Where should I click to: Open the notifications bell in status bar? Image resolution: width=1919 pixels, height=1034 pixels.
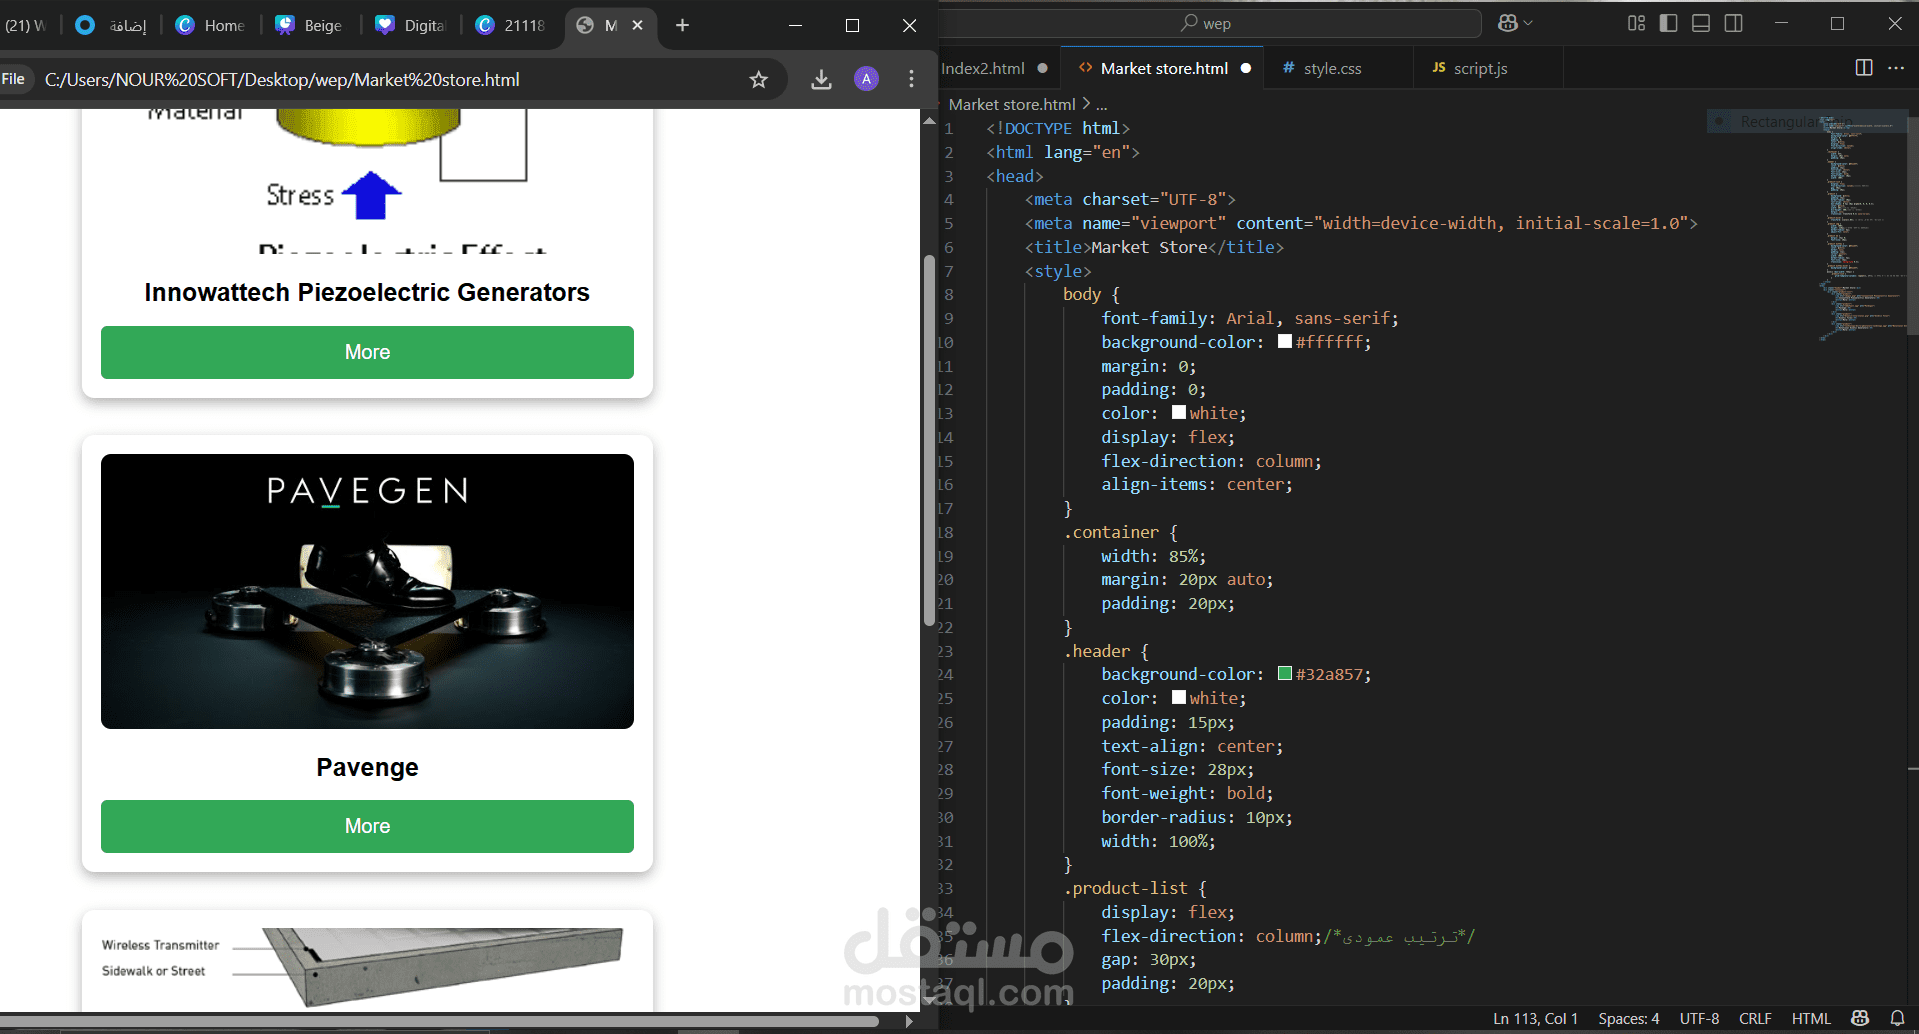click(1897, 1018)
